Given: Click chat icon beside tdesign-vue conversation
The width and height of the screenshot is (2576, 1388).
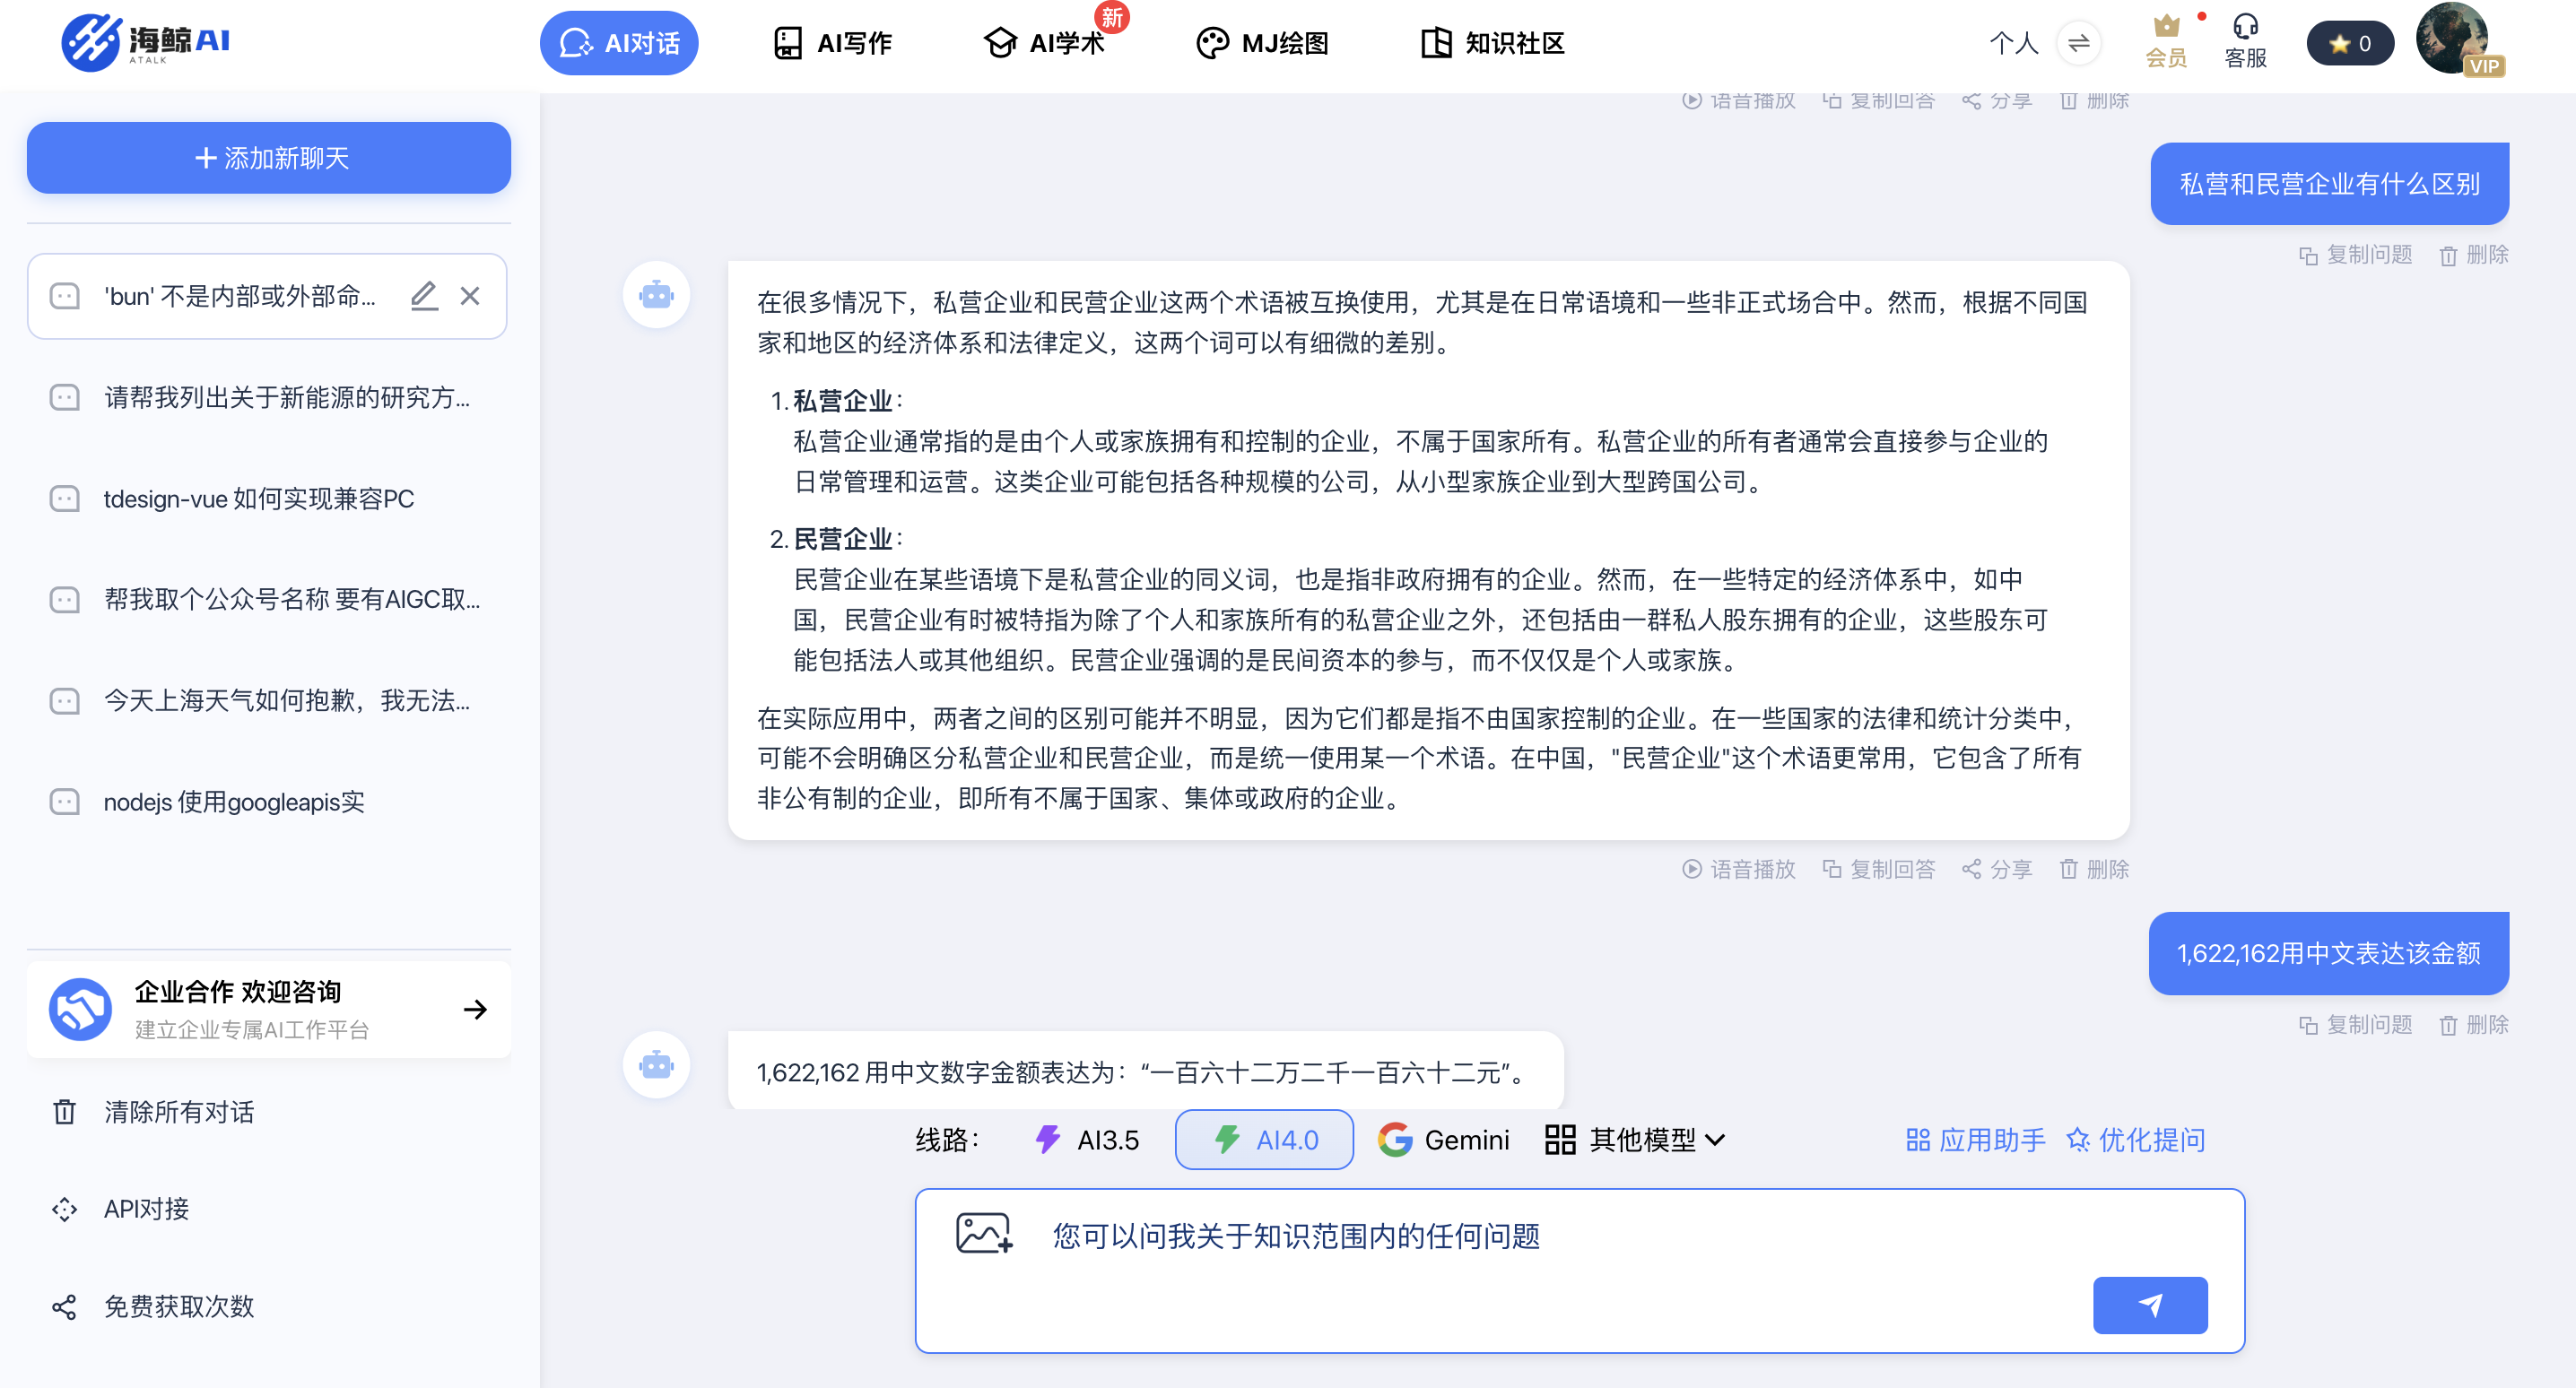Looking at the screenshot, I should 65,498.
